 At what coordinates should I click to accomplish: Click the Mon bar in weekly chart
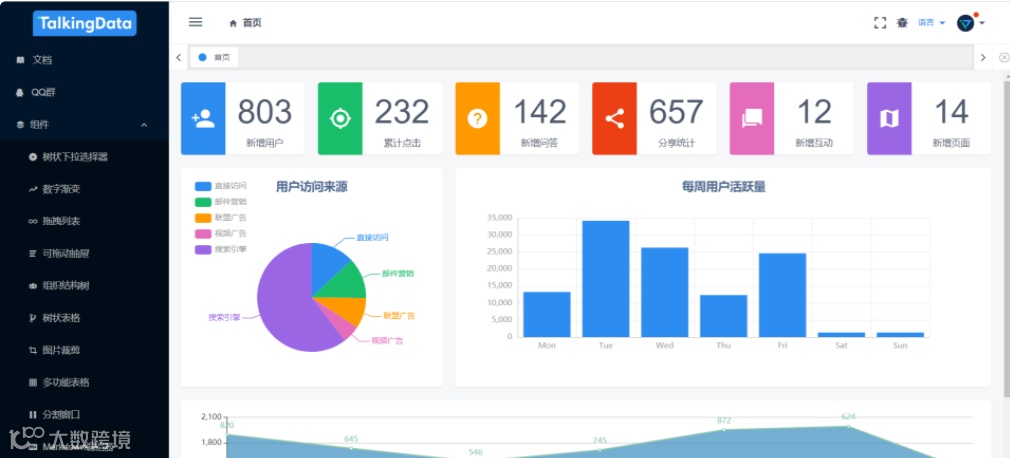[x=547, y=314]
